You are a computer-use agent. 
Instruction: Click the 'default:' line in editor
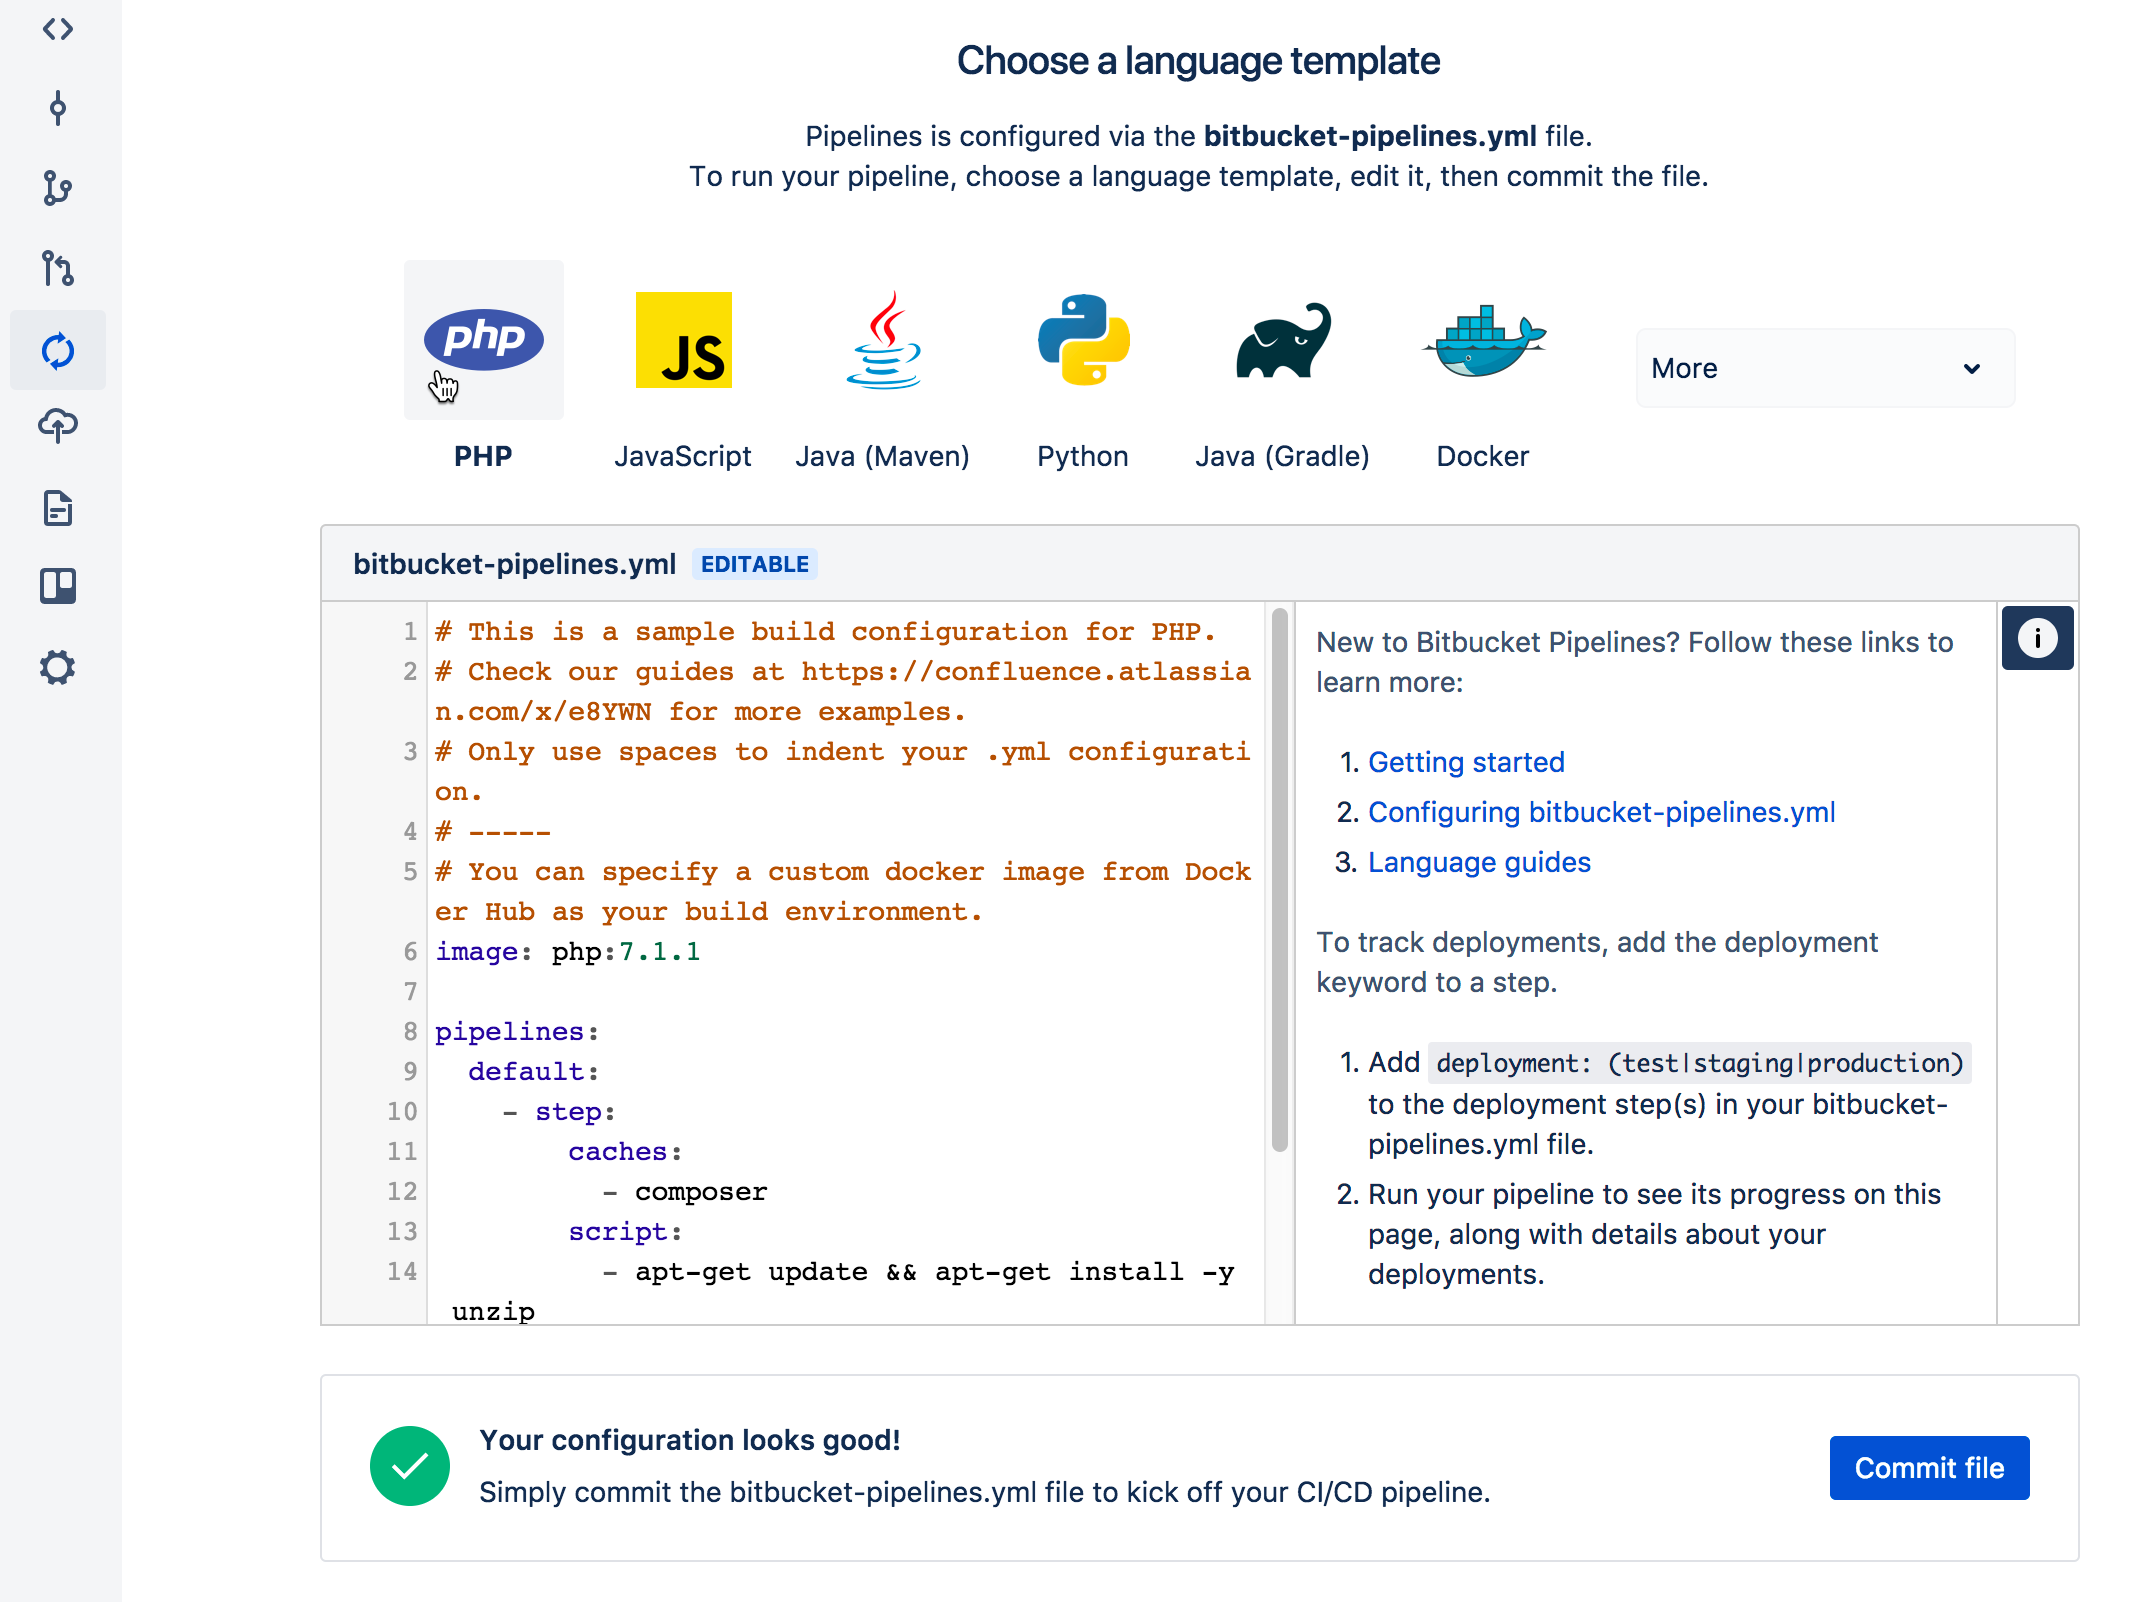[x=534, y=1072]
